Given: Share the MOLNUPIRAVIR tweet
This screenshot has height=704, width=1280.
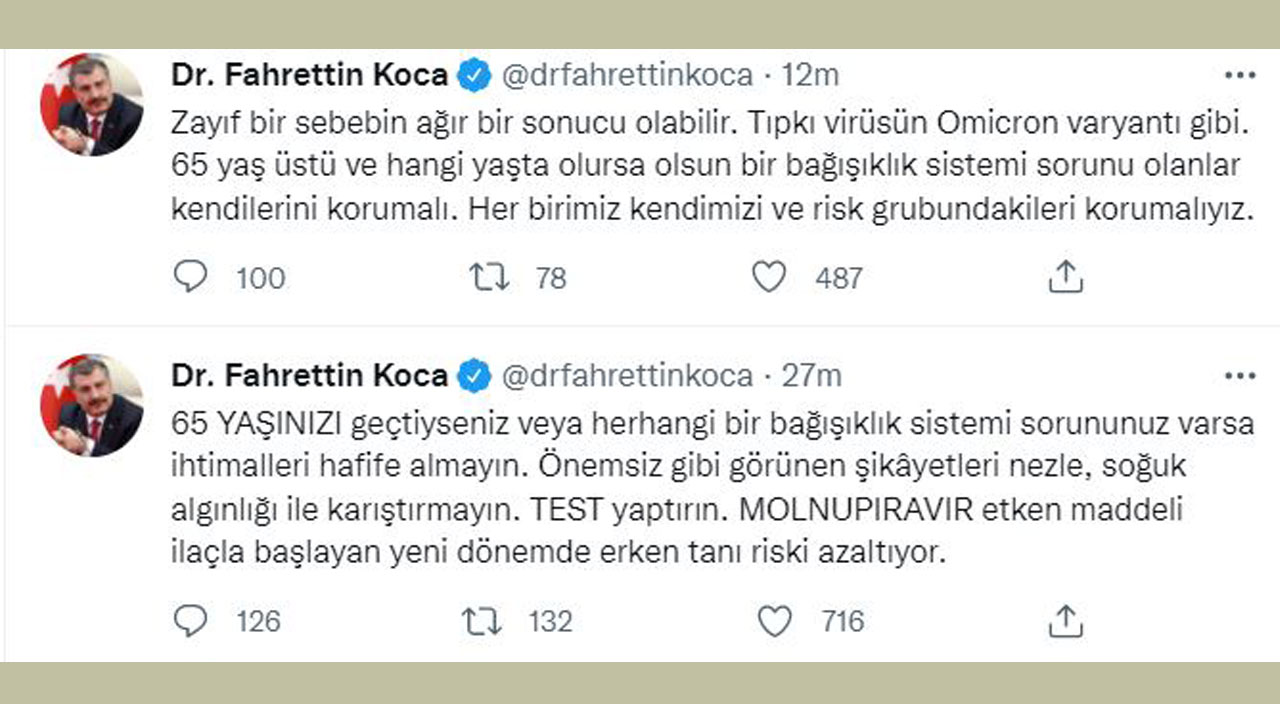Looking at the screenshot, I should coord(1066,621).
